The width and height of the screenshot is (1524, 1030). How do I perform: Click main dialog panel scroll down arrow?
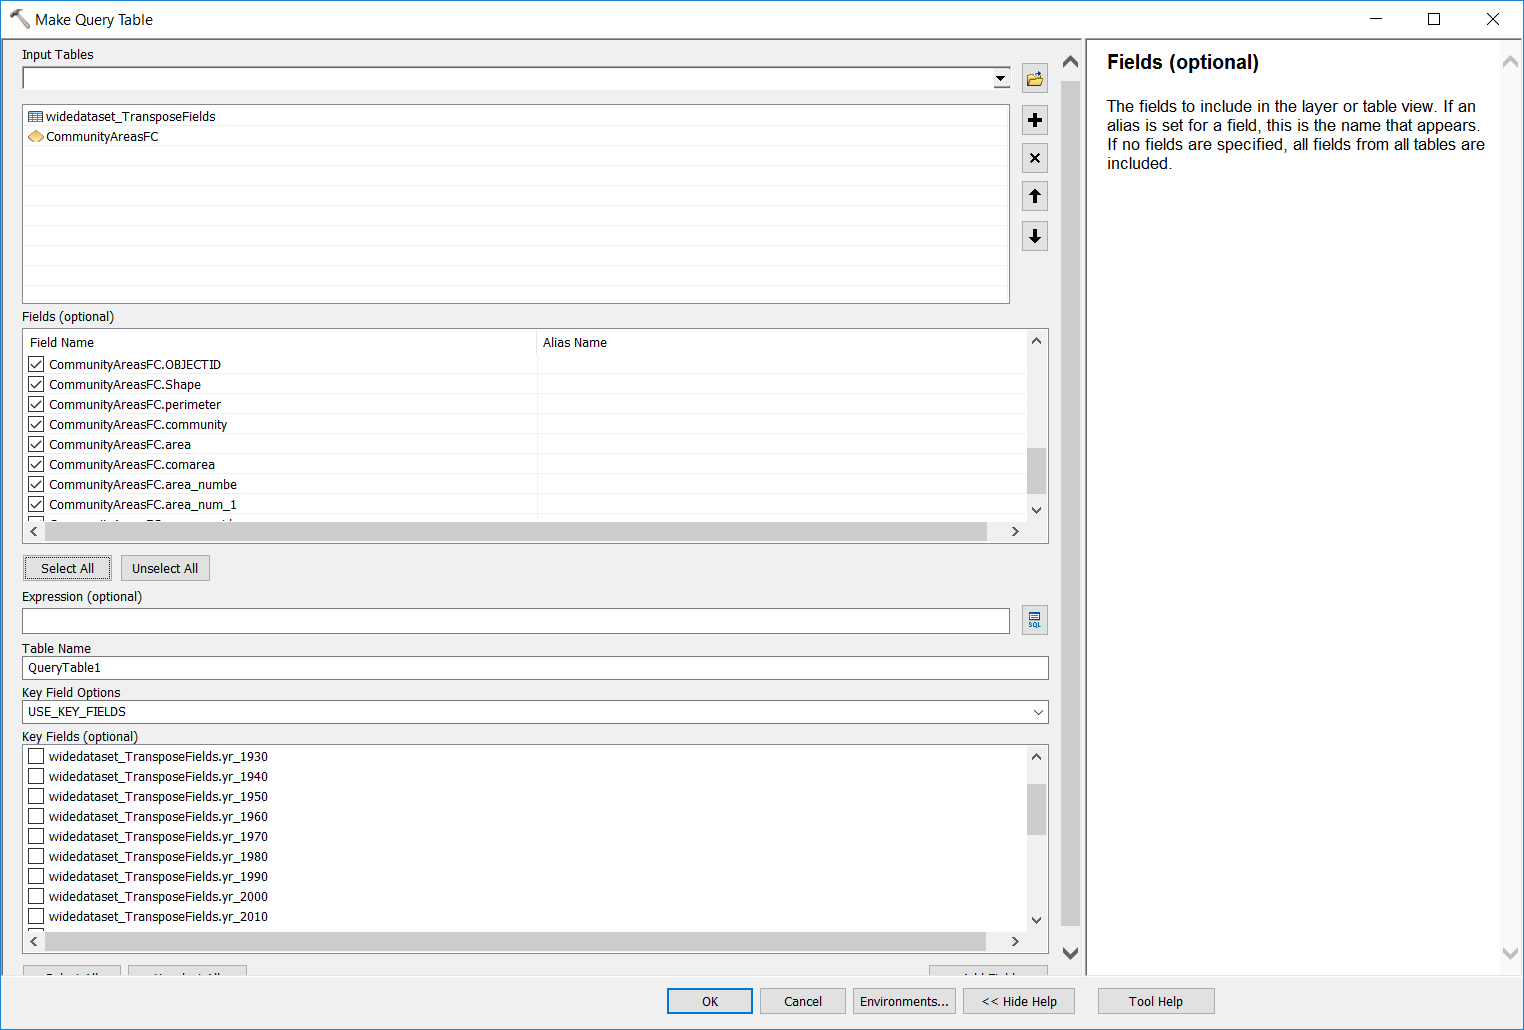[x=1070, y=953]
